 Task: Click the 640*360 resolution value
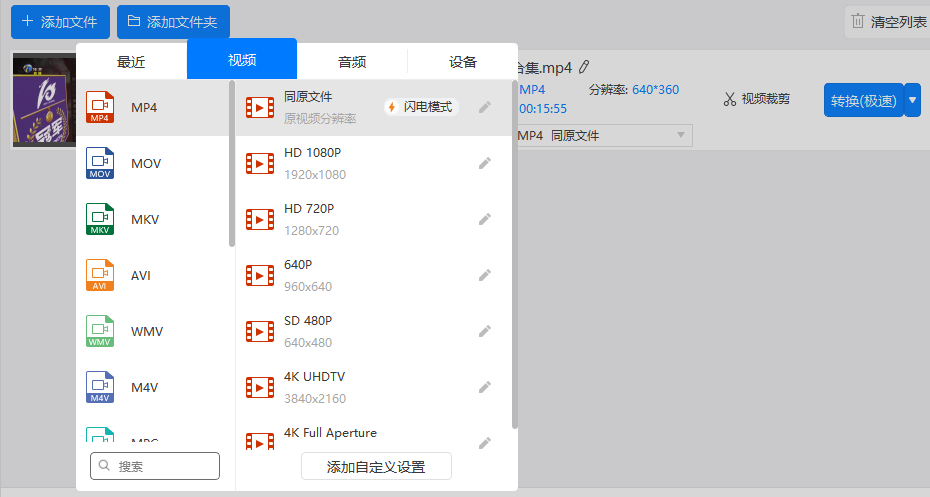pyautogui.click(x=655, y=90)
